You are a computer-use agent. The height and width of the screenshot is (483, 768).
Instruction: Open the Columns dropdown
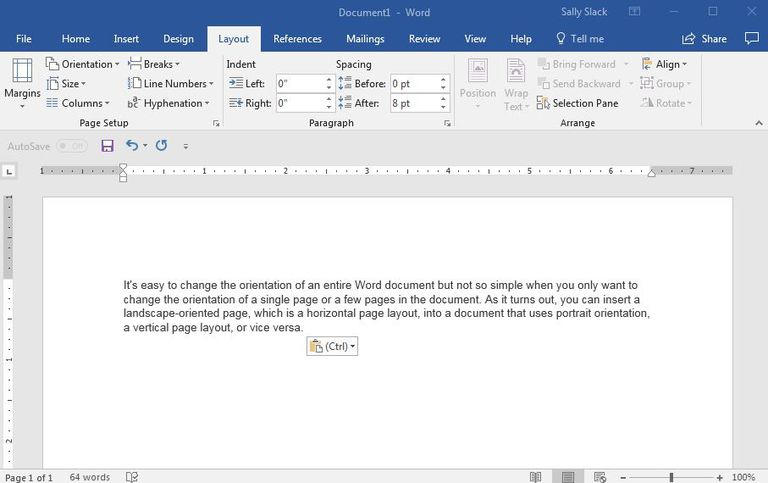(x=78, y=103)
